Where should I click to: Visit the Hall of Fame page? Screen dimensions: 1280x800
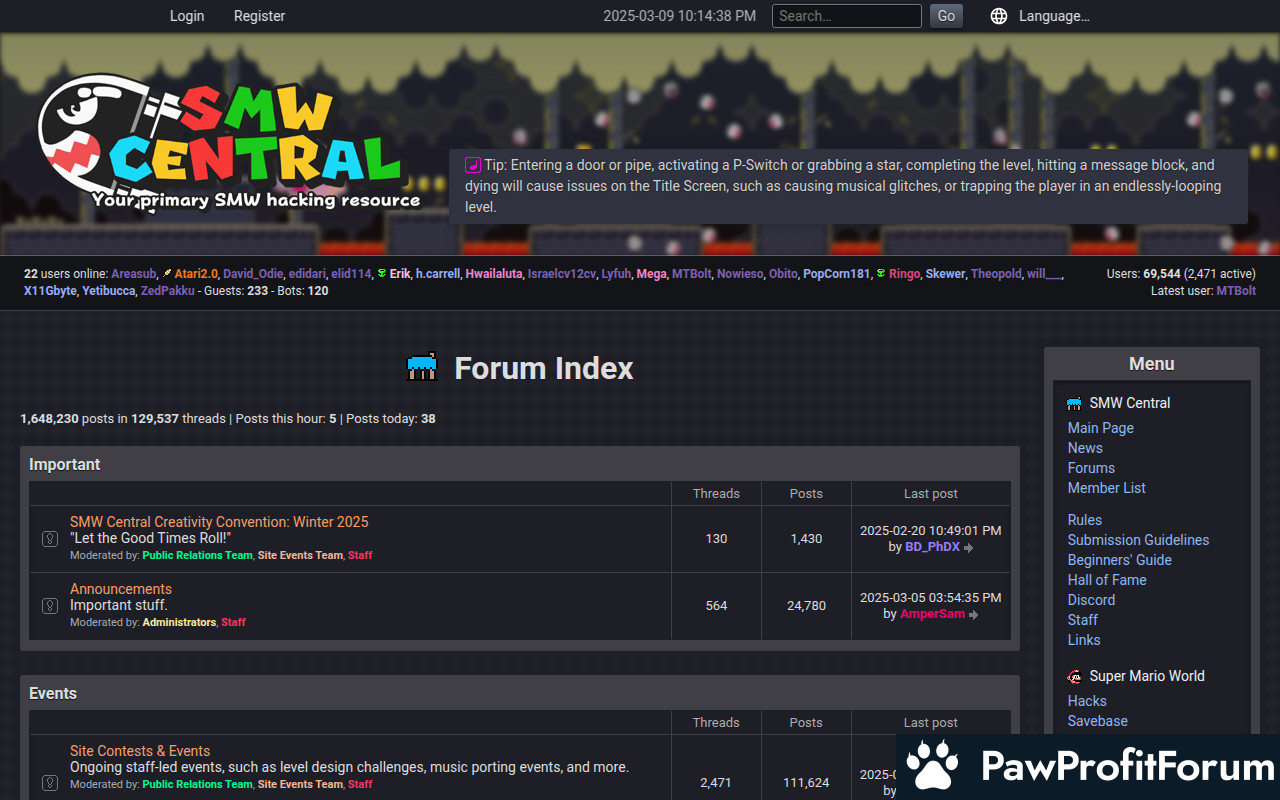click(x=1107, y=580)
